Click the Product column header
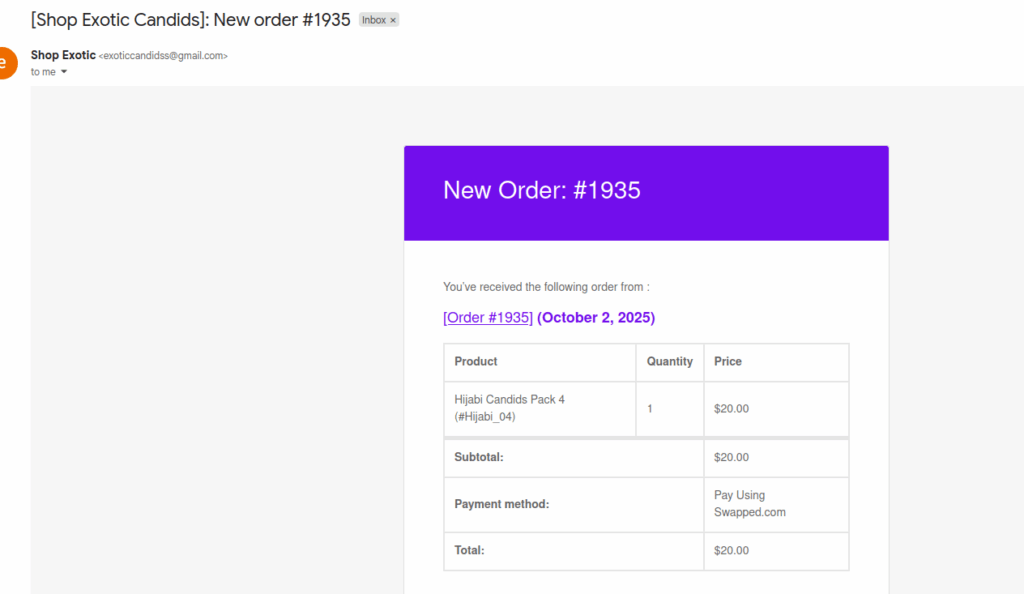The width and height of the screenshot is (1024, 594). (476, 361)
